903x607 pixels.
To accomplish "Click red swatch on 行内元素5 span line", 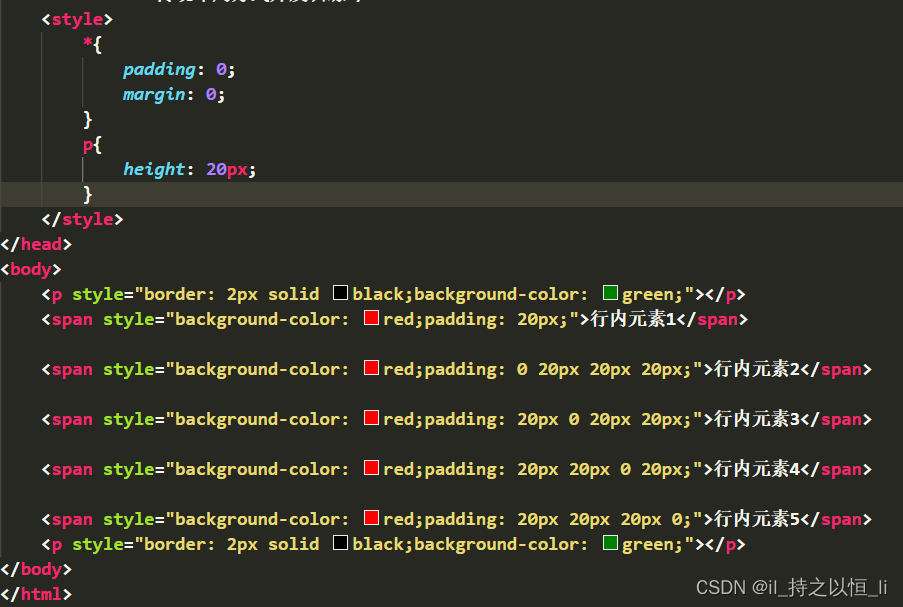I will click(371, 518).
